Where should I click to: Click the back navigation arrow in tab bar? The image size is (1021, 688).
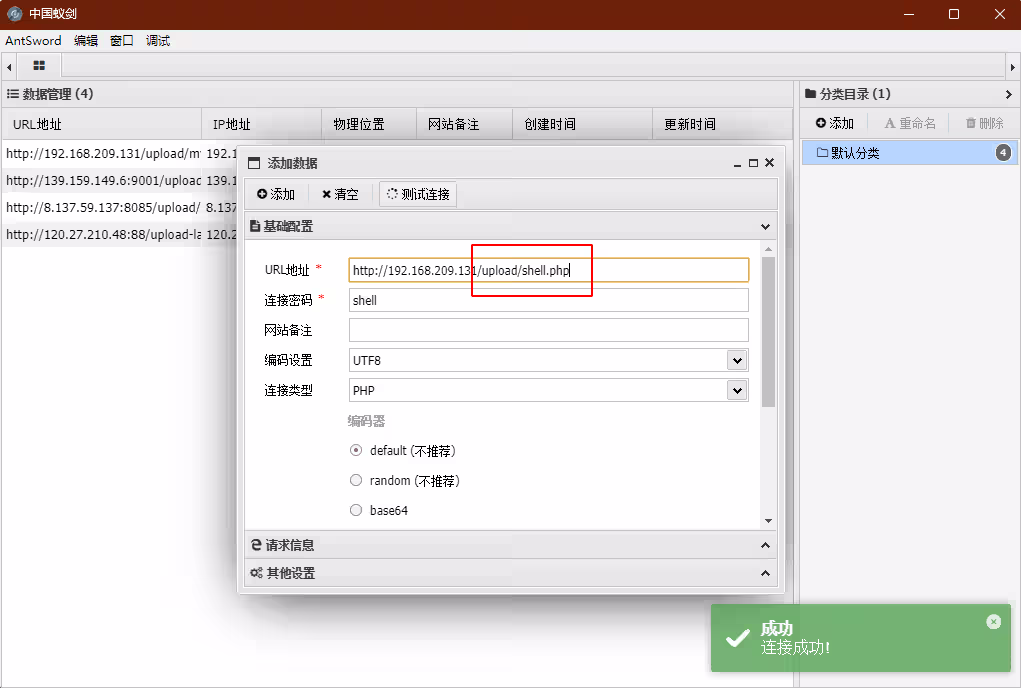tap(9, 63)
